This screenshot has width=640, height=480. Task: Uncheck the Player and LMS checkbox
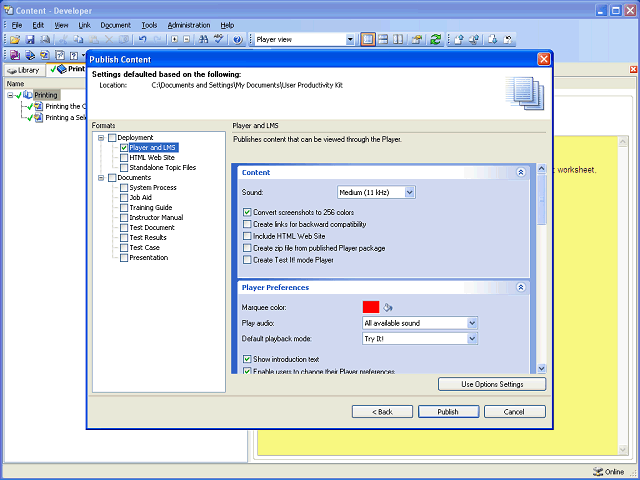[124, 147]
